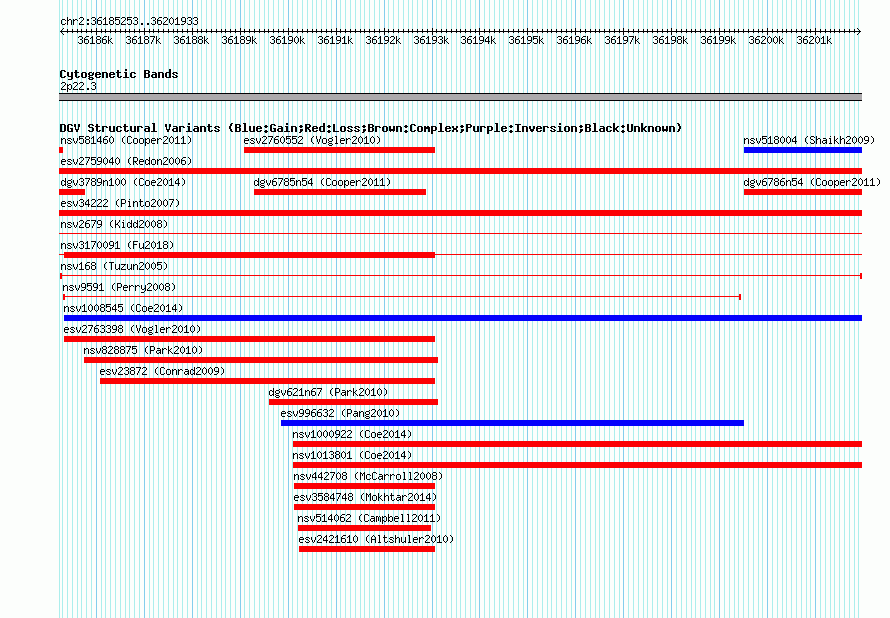This screenshot has height=618, width=890.
Task: Select the 2p22.3 band label
Action: click(x=78, y=86)
